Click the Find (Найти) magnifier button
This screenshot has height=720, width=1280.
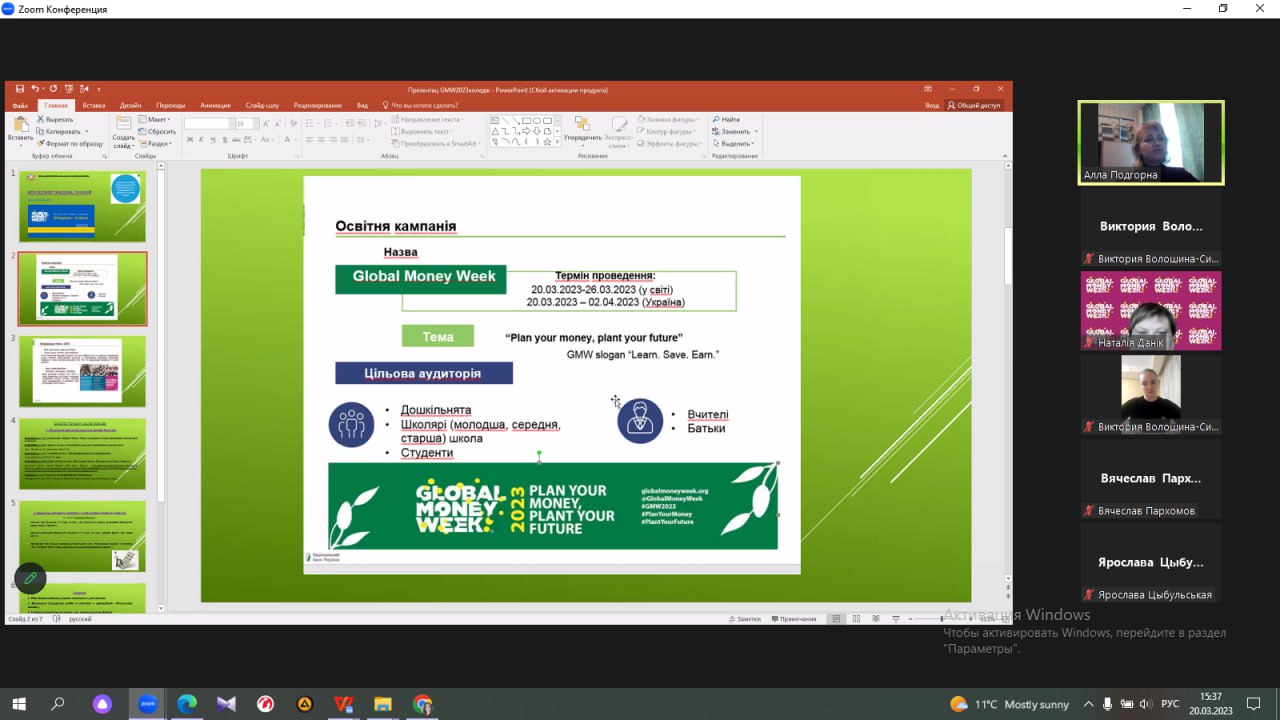[x=727, y=119]
